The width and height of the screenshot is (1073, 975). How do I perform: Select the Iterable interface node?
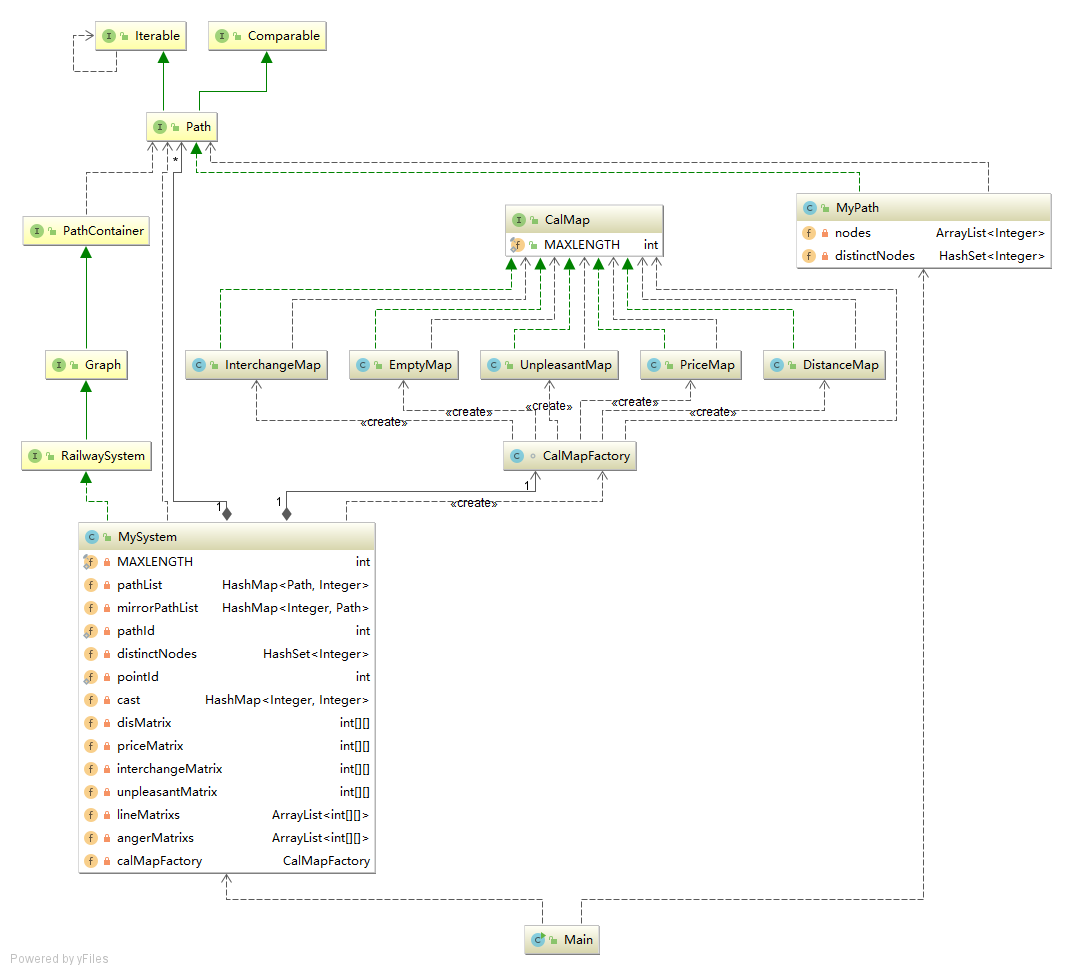coord(141,36)
